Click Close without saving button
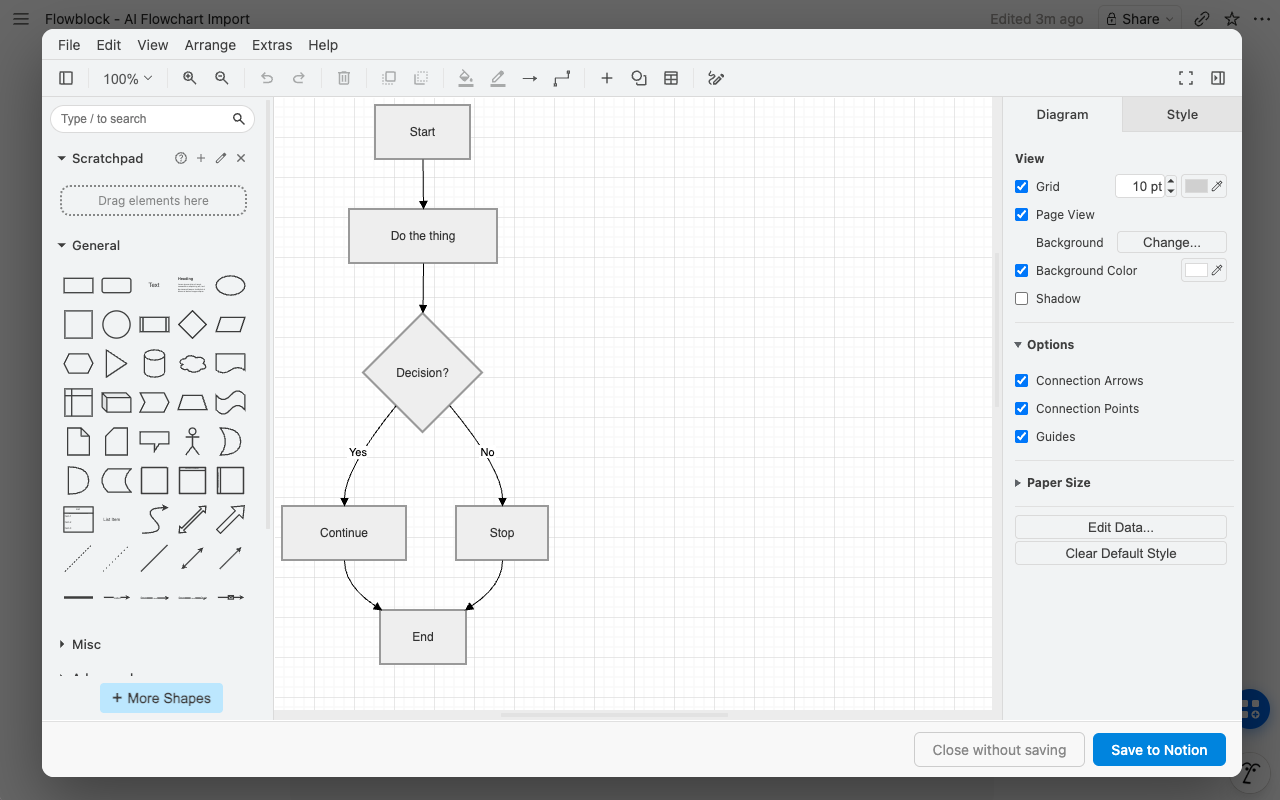 (x=999, y=750)
